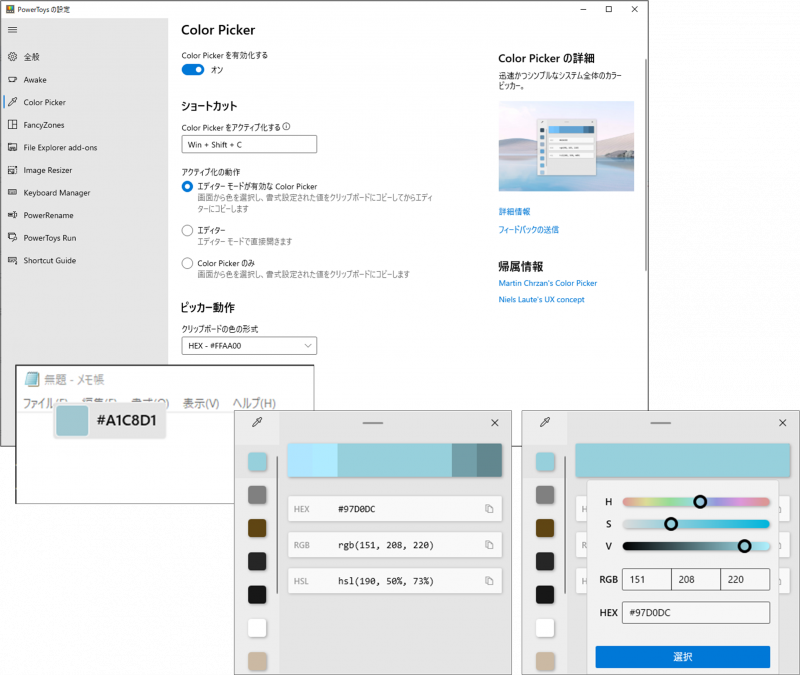This screenshot has width=800, height=675.
Task: Click the lightest shade in the left editor color bar
Action: pyautogui.click(x=300, y=460)
